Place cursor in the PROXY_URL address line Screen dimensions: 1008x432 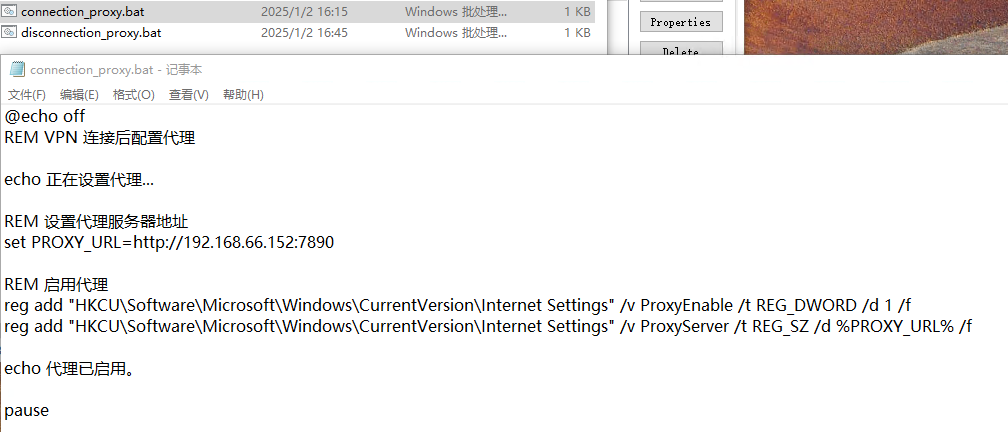pos(169,243)
